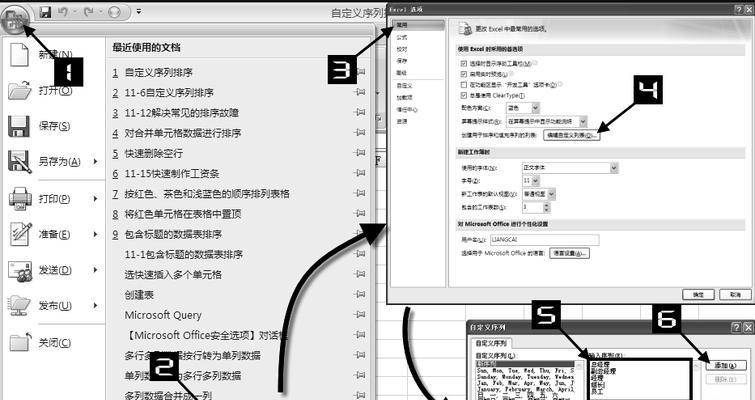Screen dimensions: 755x400
Task: Toggle 总是使用 ClearType checkbox
Action: (x=464, y=95)
